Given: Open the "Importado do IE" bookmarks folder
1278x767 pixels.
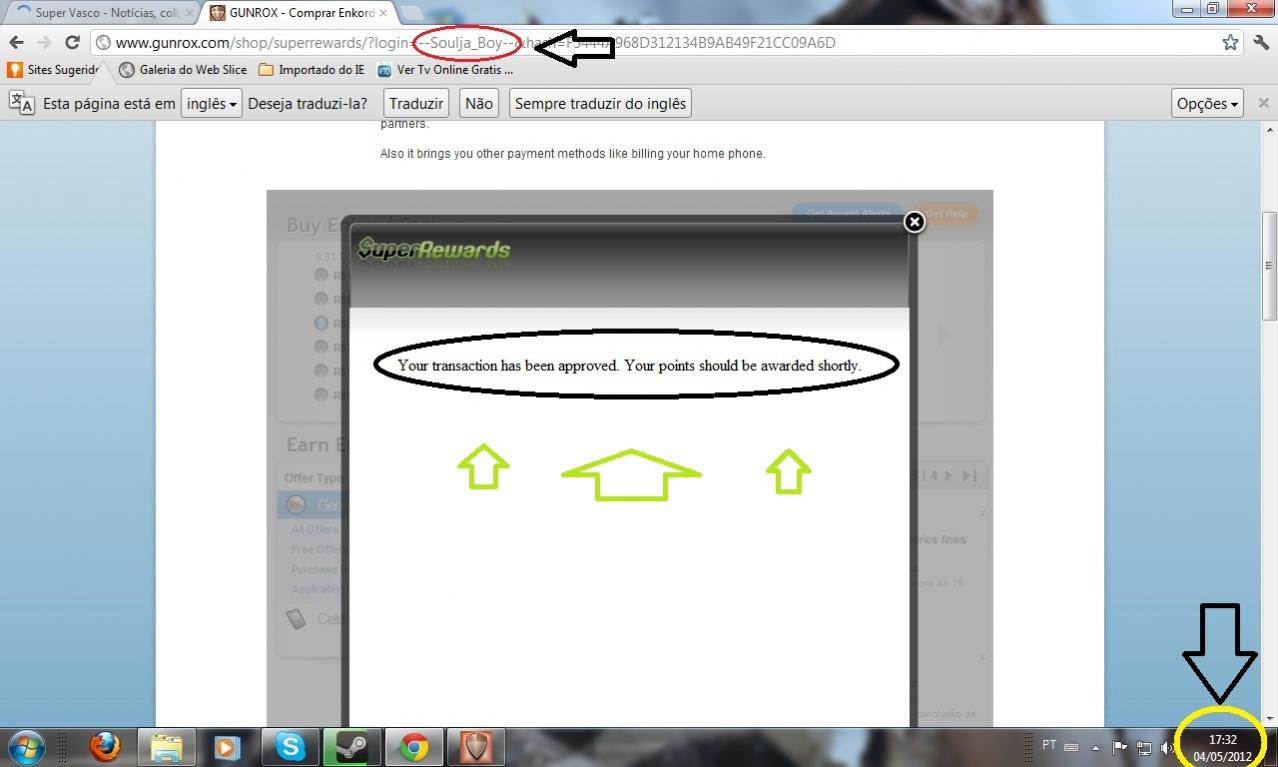Looking at the screenshot, I should [311, 70].
